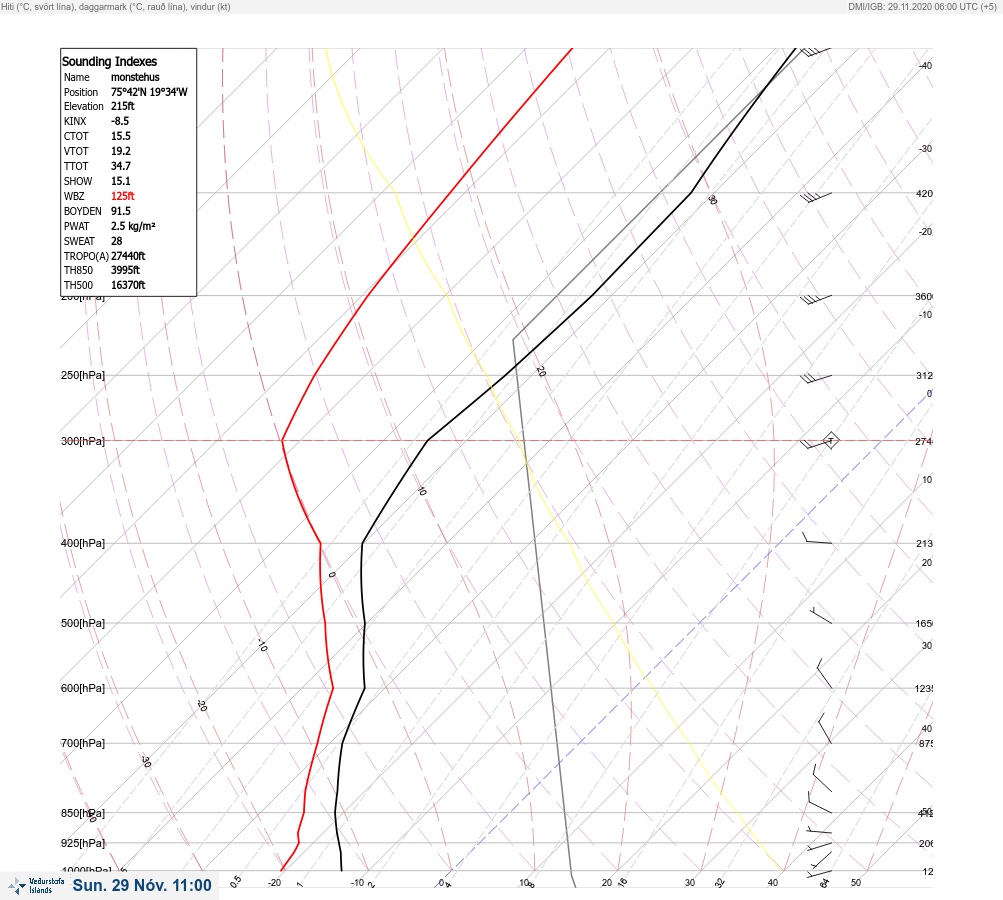Click the 700[hPa] pressure label
This screenshot has height=900, width=1003.
pos(83,743)
